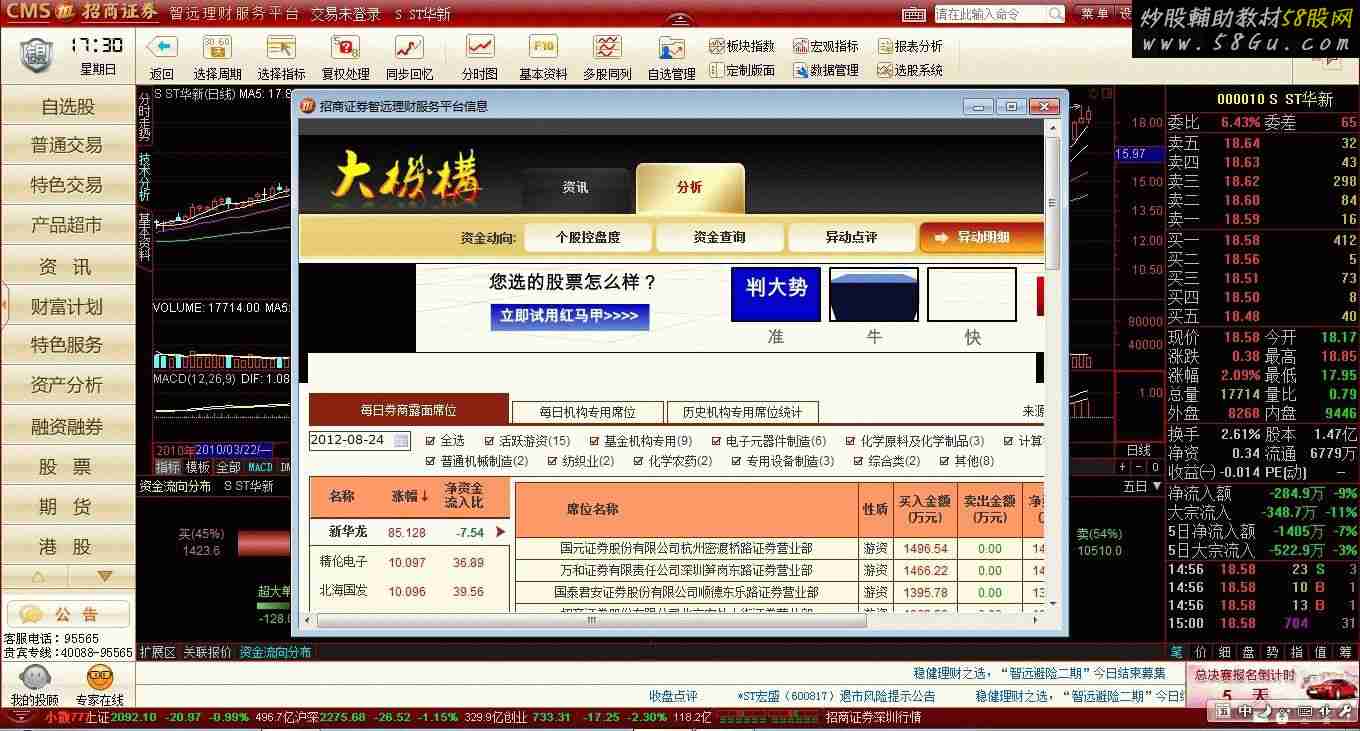Click 判大势 blue banner box

point(776,294)
